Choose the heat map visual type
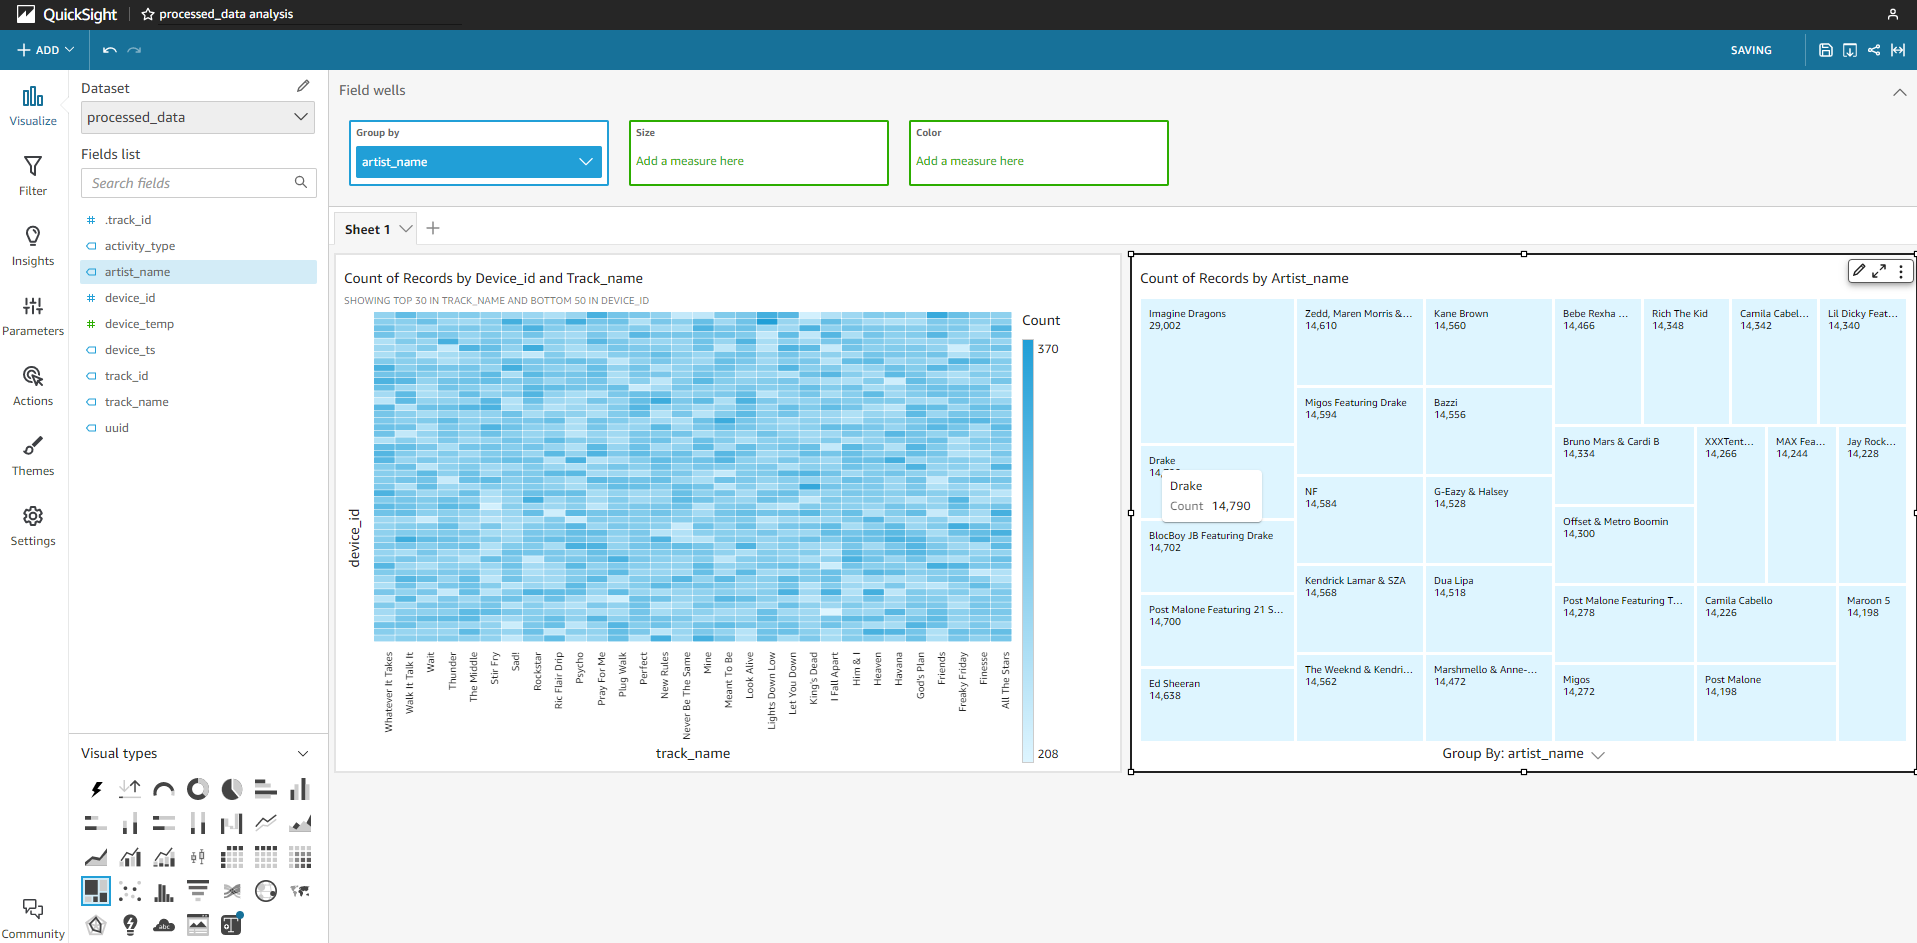 pos(300,857)
